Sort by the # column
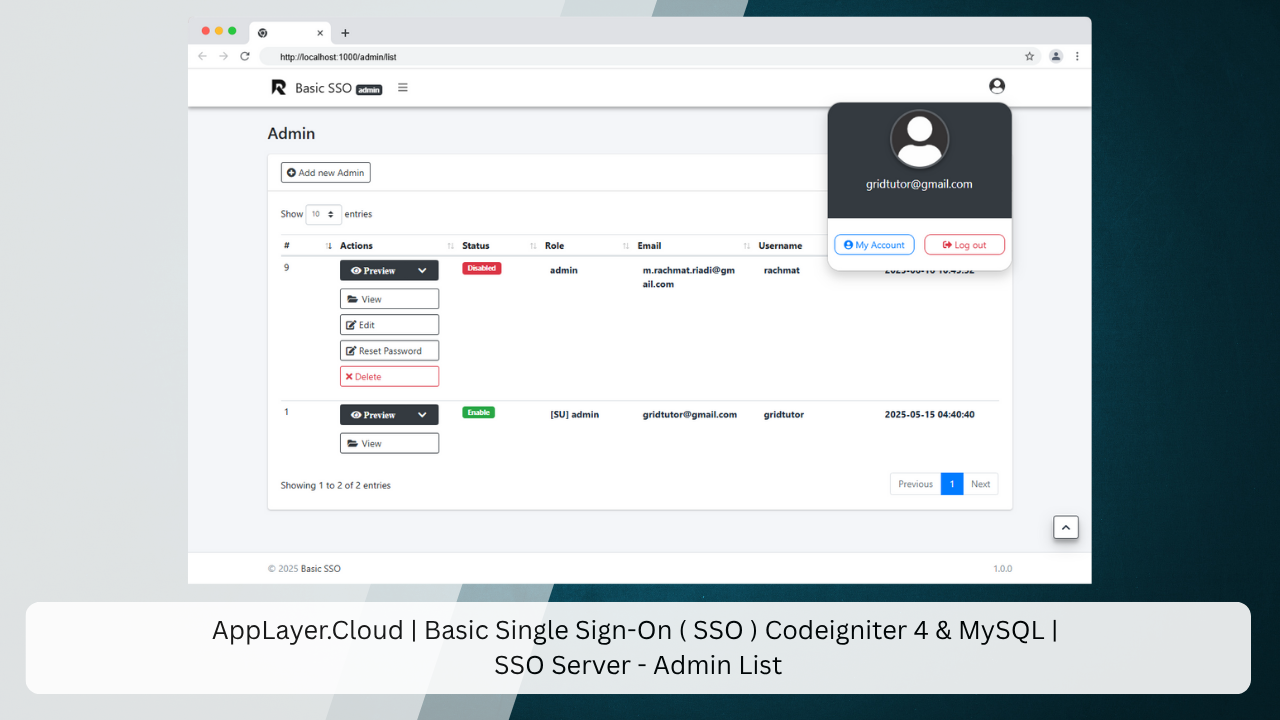The image size is (1280, 720). point(308,246)
